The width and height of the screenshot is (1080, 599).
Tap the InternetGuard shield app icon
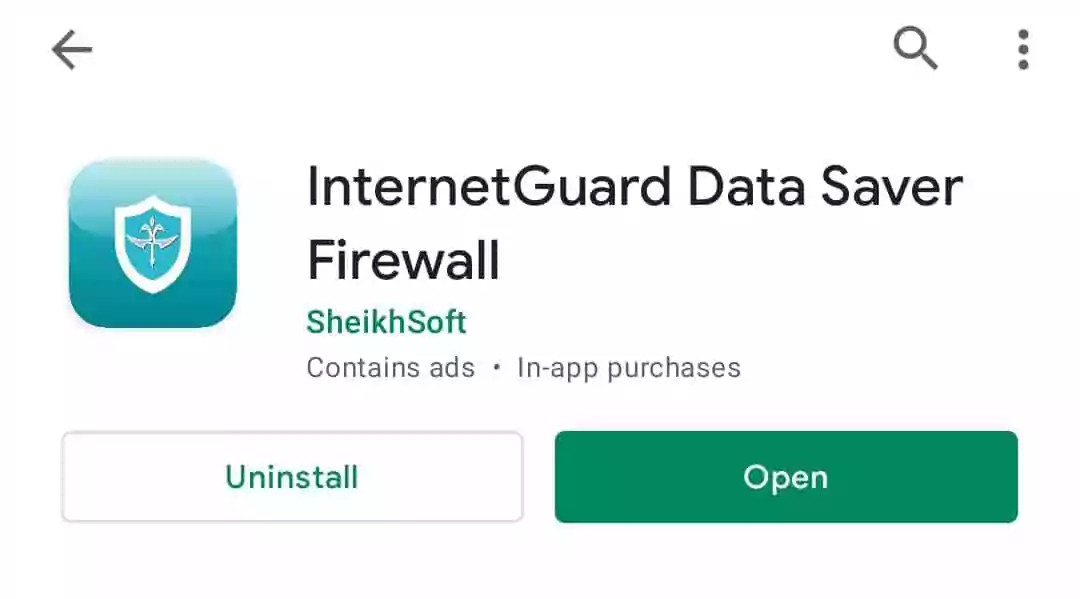153,243
